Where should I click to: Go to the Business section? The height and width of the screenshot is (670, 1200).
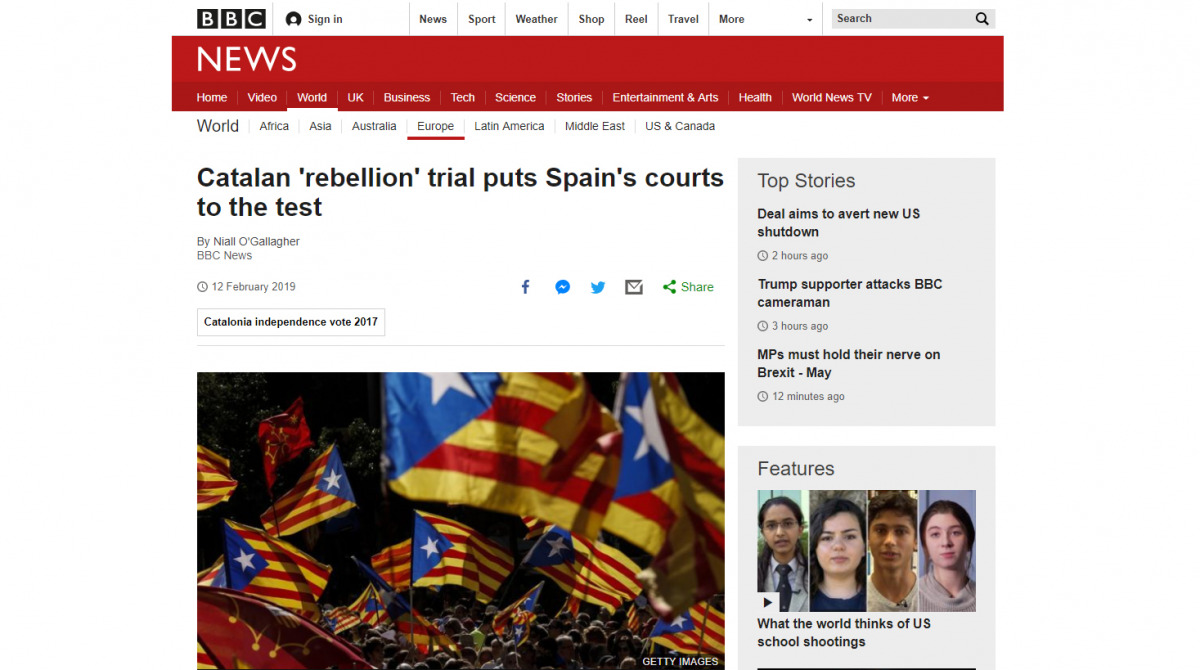407,97
